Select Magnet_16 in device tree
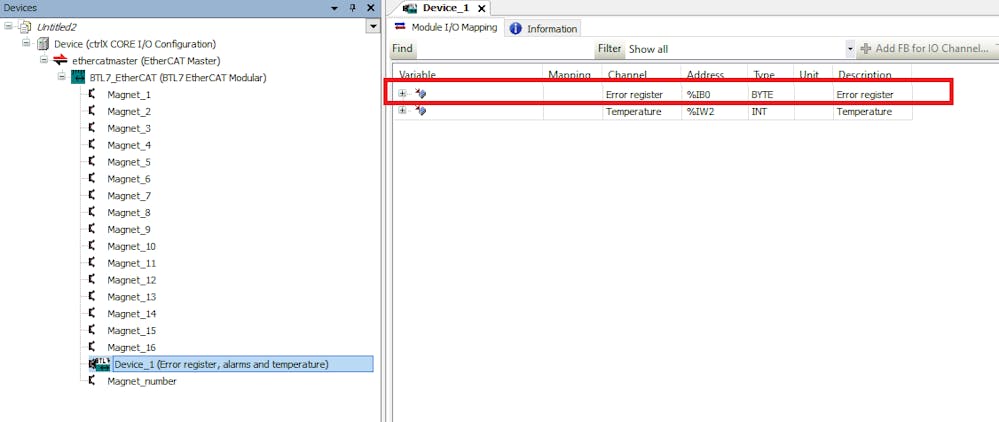This screenshot has width=999, height=422. [x=131, y=348]
